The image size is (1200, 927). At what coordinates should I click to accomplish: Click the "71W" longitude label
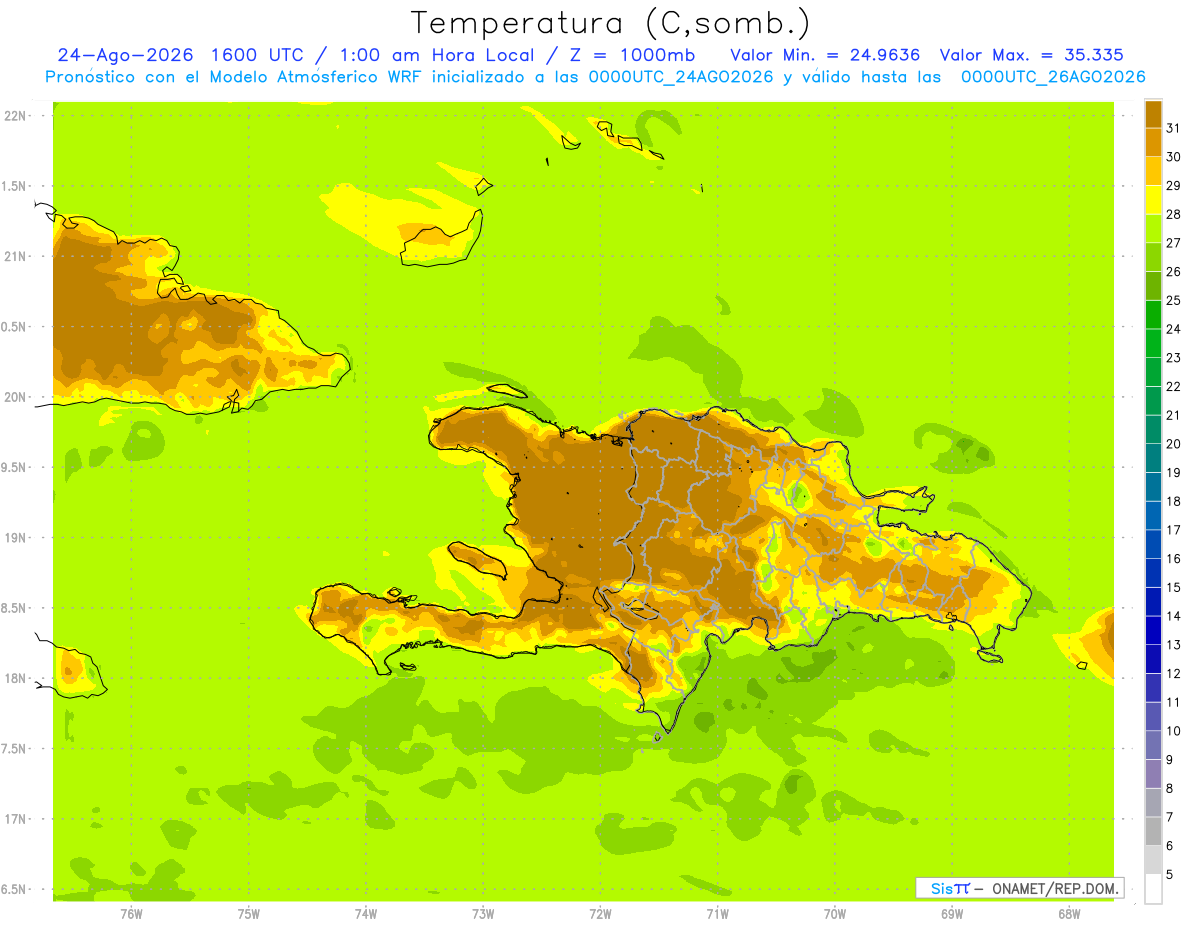717,914
